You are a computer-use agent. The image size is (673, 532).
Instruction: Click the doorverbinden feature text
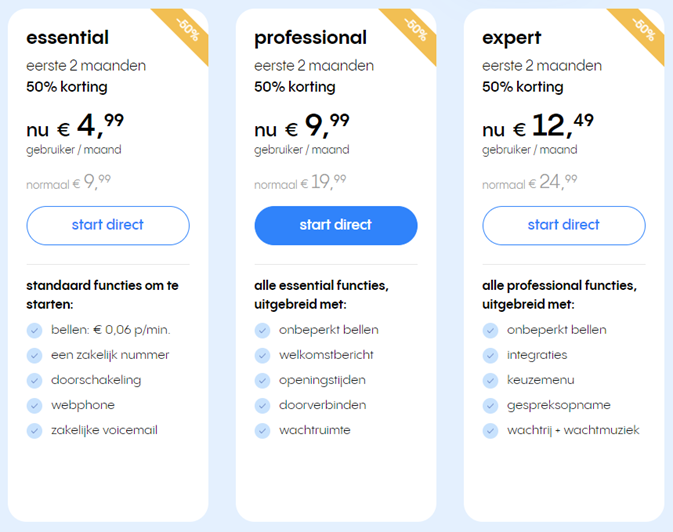(x=322, y=405)
